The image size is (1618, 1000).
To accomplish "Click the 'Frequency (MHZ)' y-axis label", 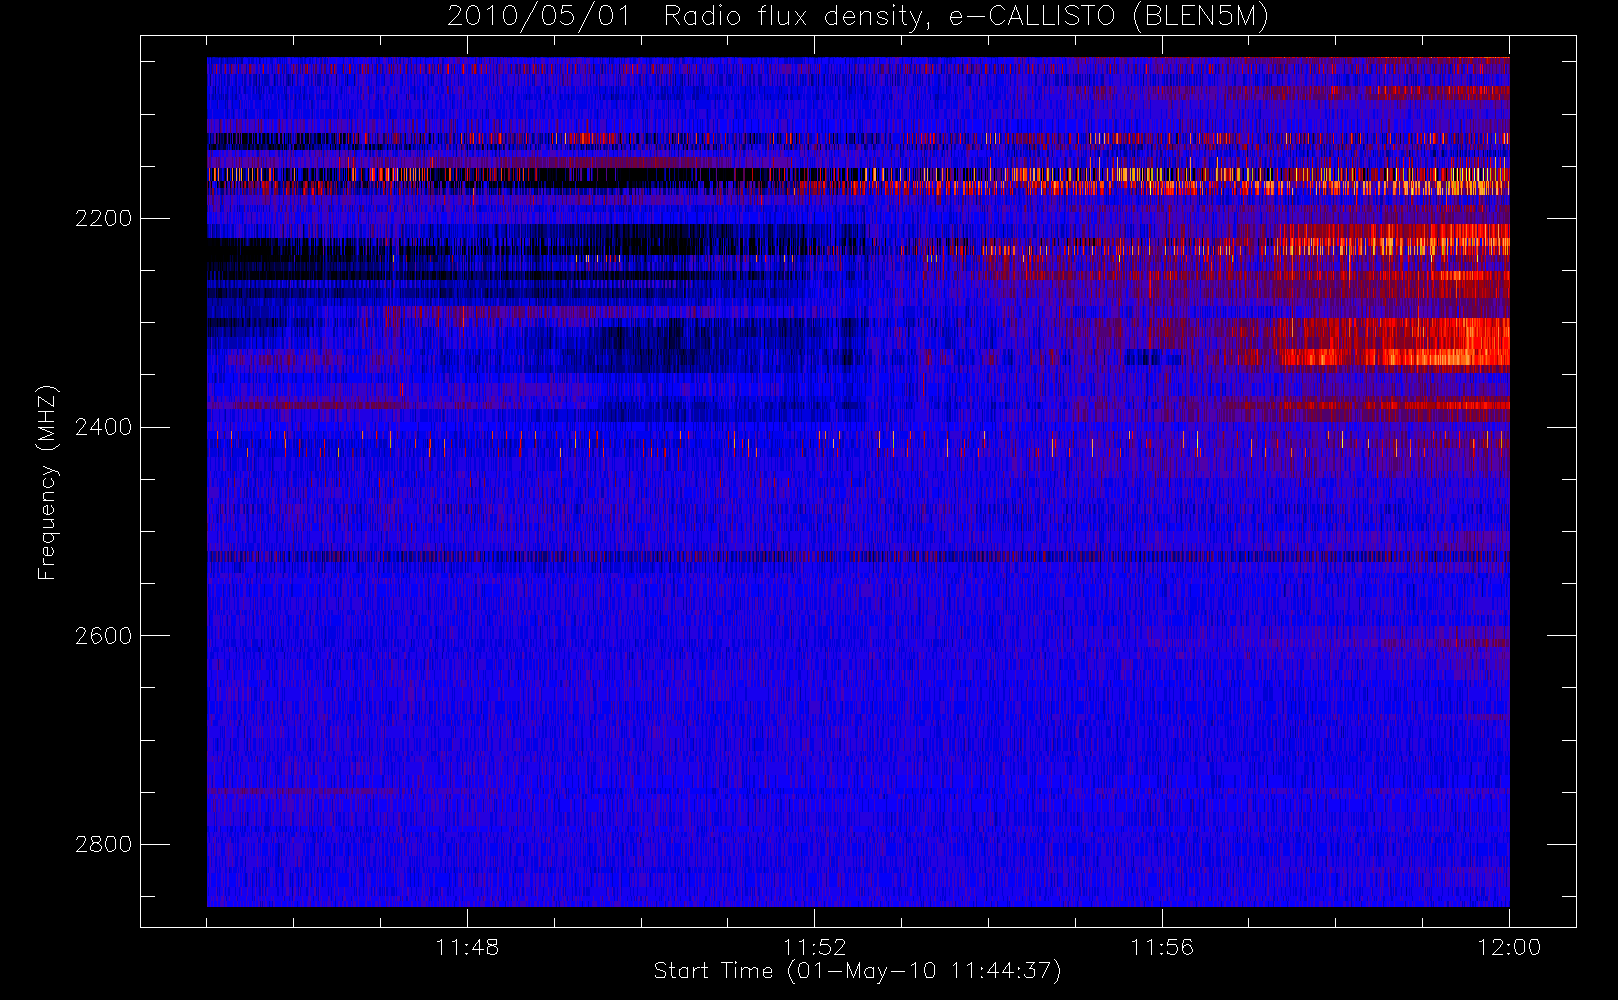I will coord(47,483).
